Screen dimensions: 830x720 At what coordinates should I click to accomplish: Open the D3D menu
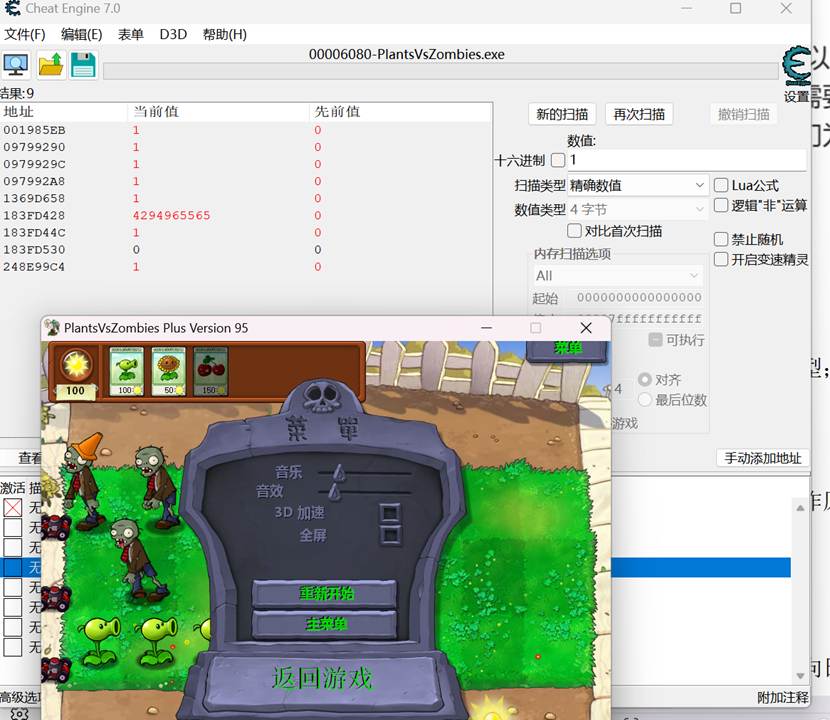[x=173, y=34]
